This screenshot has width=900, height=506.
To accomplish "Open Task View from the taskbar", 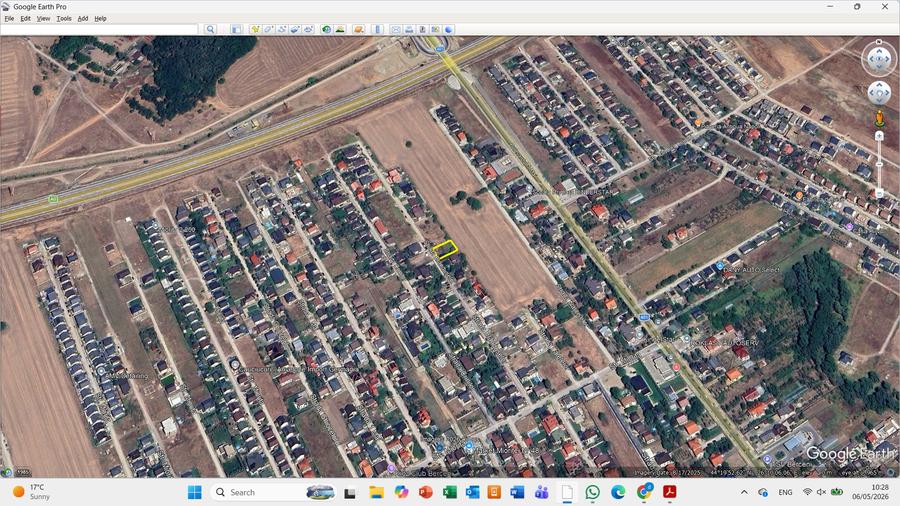I will pos(350,492).
